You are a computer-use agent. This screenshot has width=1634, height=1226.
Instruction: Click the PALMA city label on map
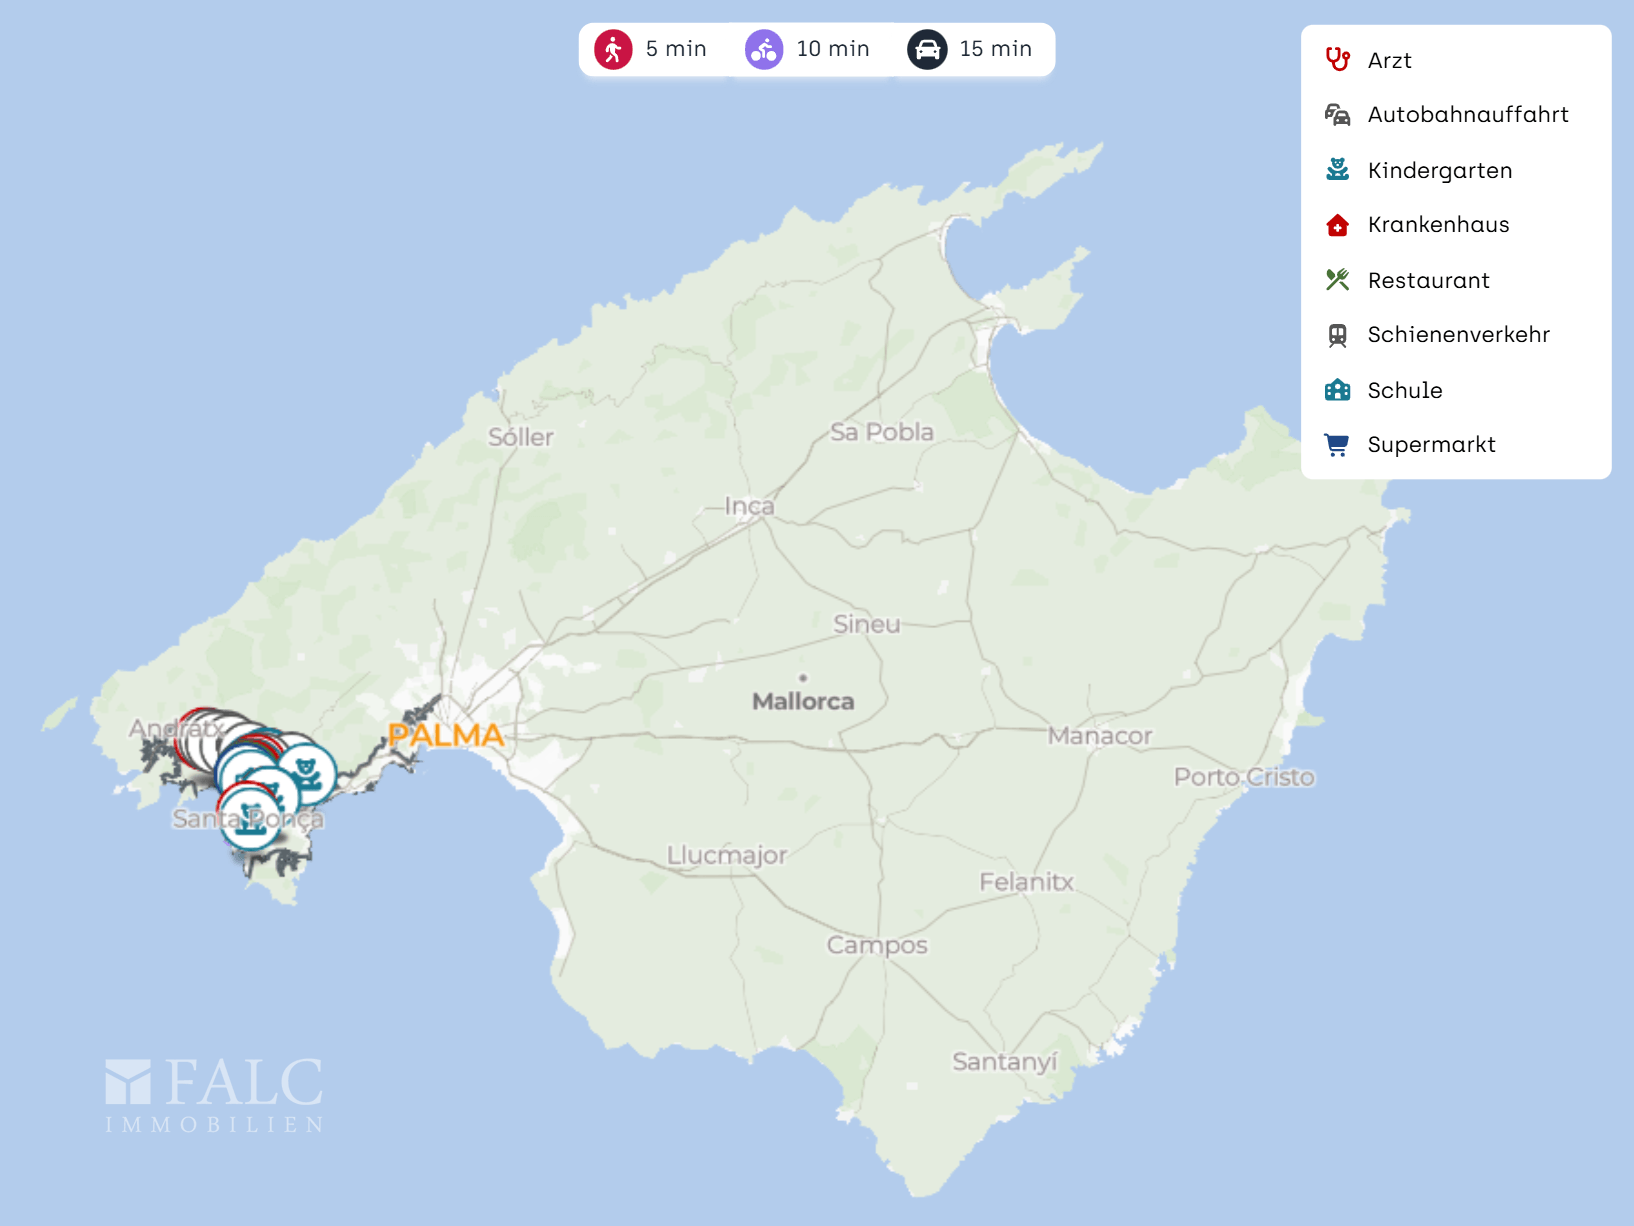[x=446, y=735]
